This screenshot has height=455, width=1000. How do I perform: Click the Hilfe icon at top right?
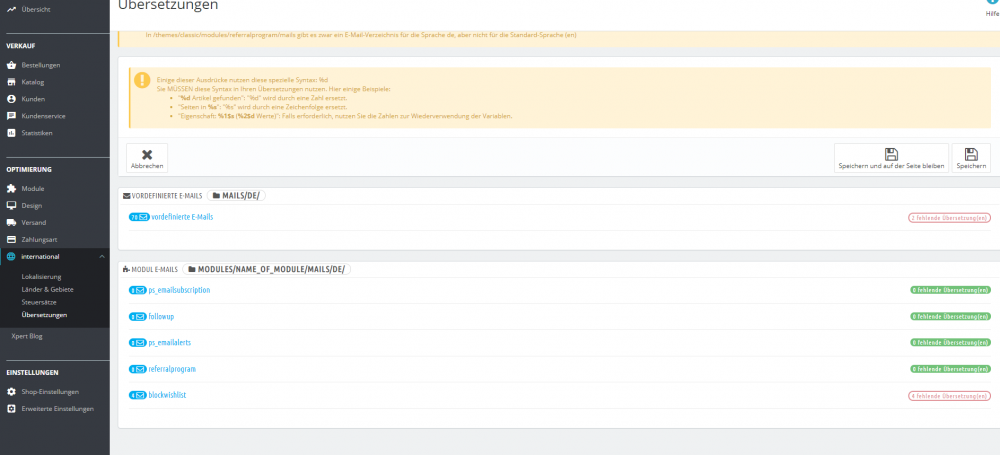(x=993, y=3)
